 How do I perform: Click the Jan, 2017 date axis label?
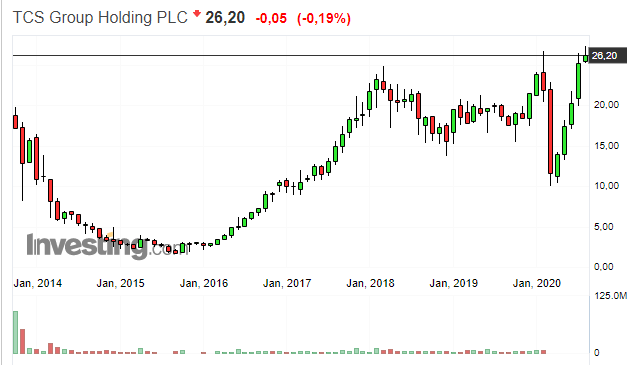pyautogui.click(x=287, y=283)
